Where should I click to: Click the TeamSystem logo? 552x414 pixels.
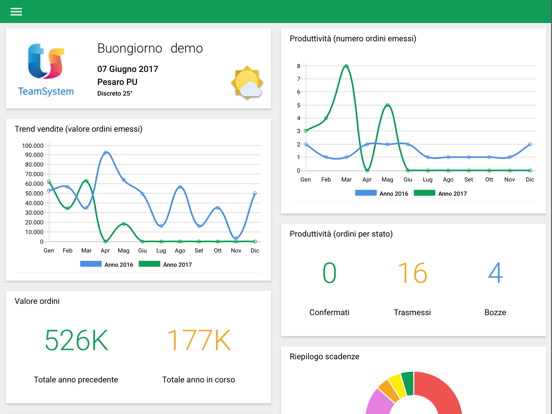pos(46,70)
